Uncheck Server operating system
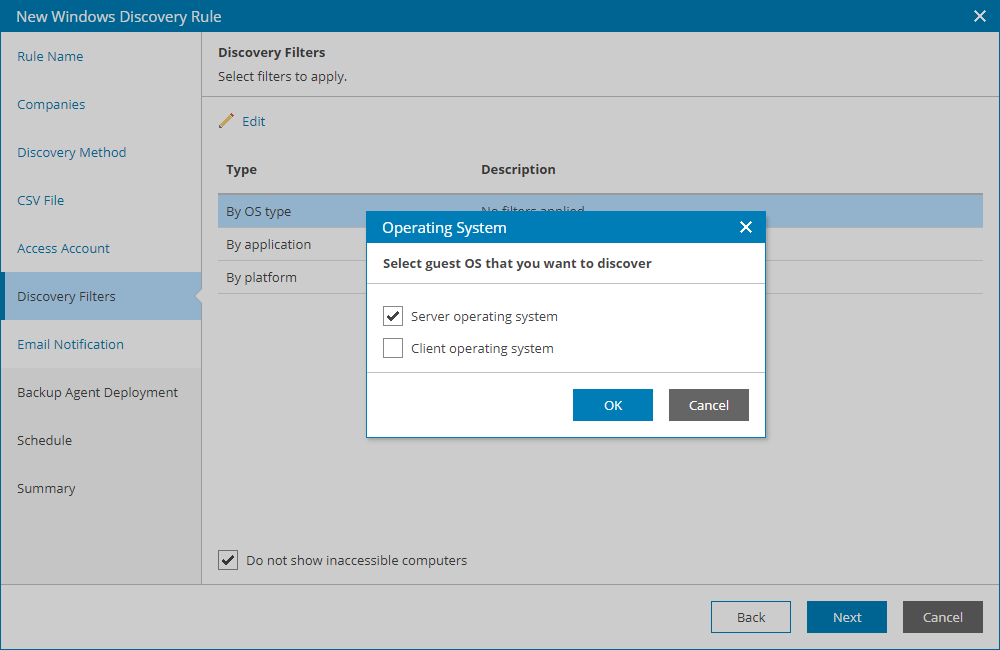Viewport: 1000px width, 650px height. tap(393, 316)
